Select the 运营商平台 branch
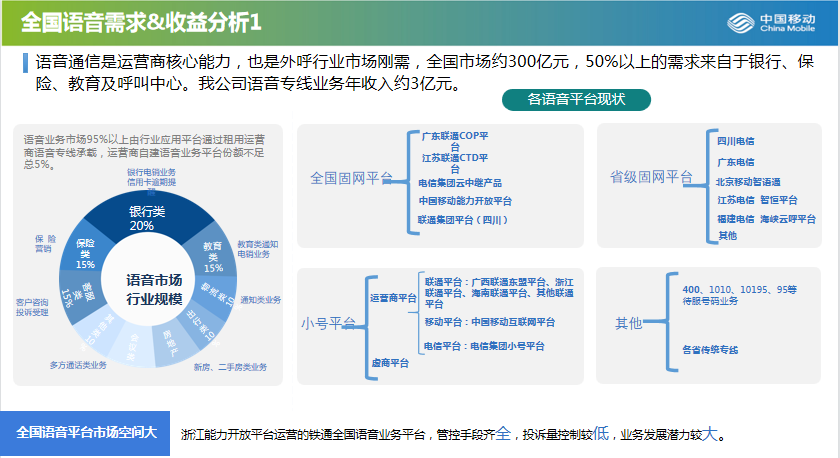Image resolution: width=840 pixels, height=458 pixels. click(393, 298)
